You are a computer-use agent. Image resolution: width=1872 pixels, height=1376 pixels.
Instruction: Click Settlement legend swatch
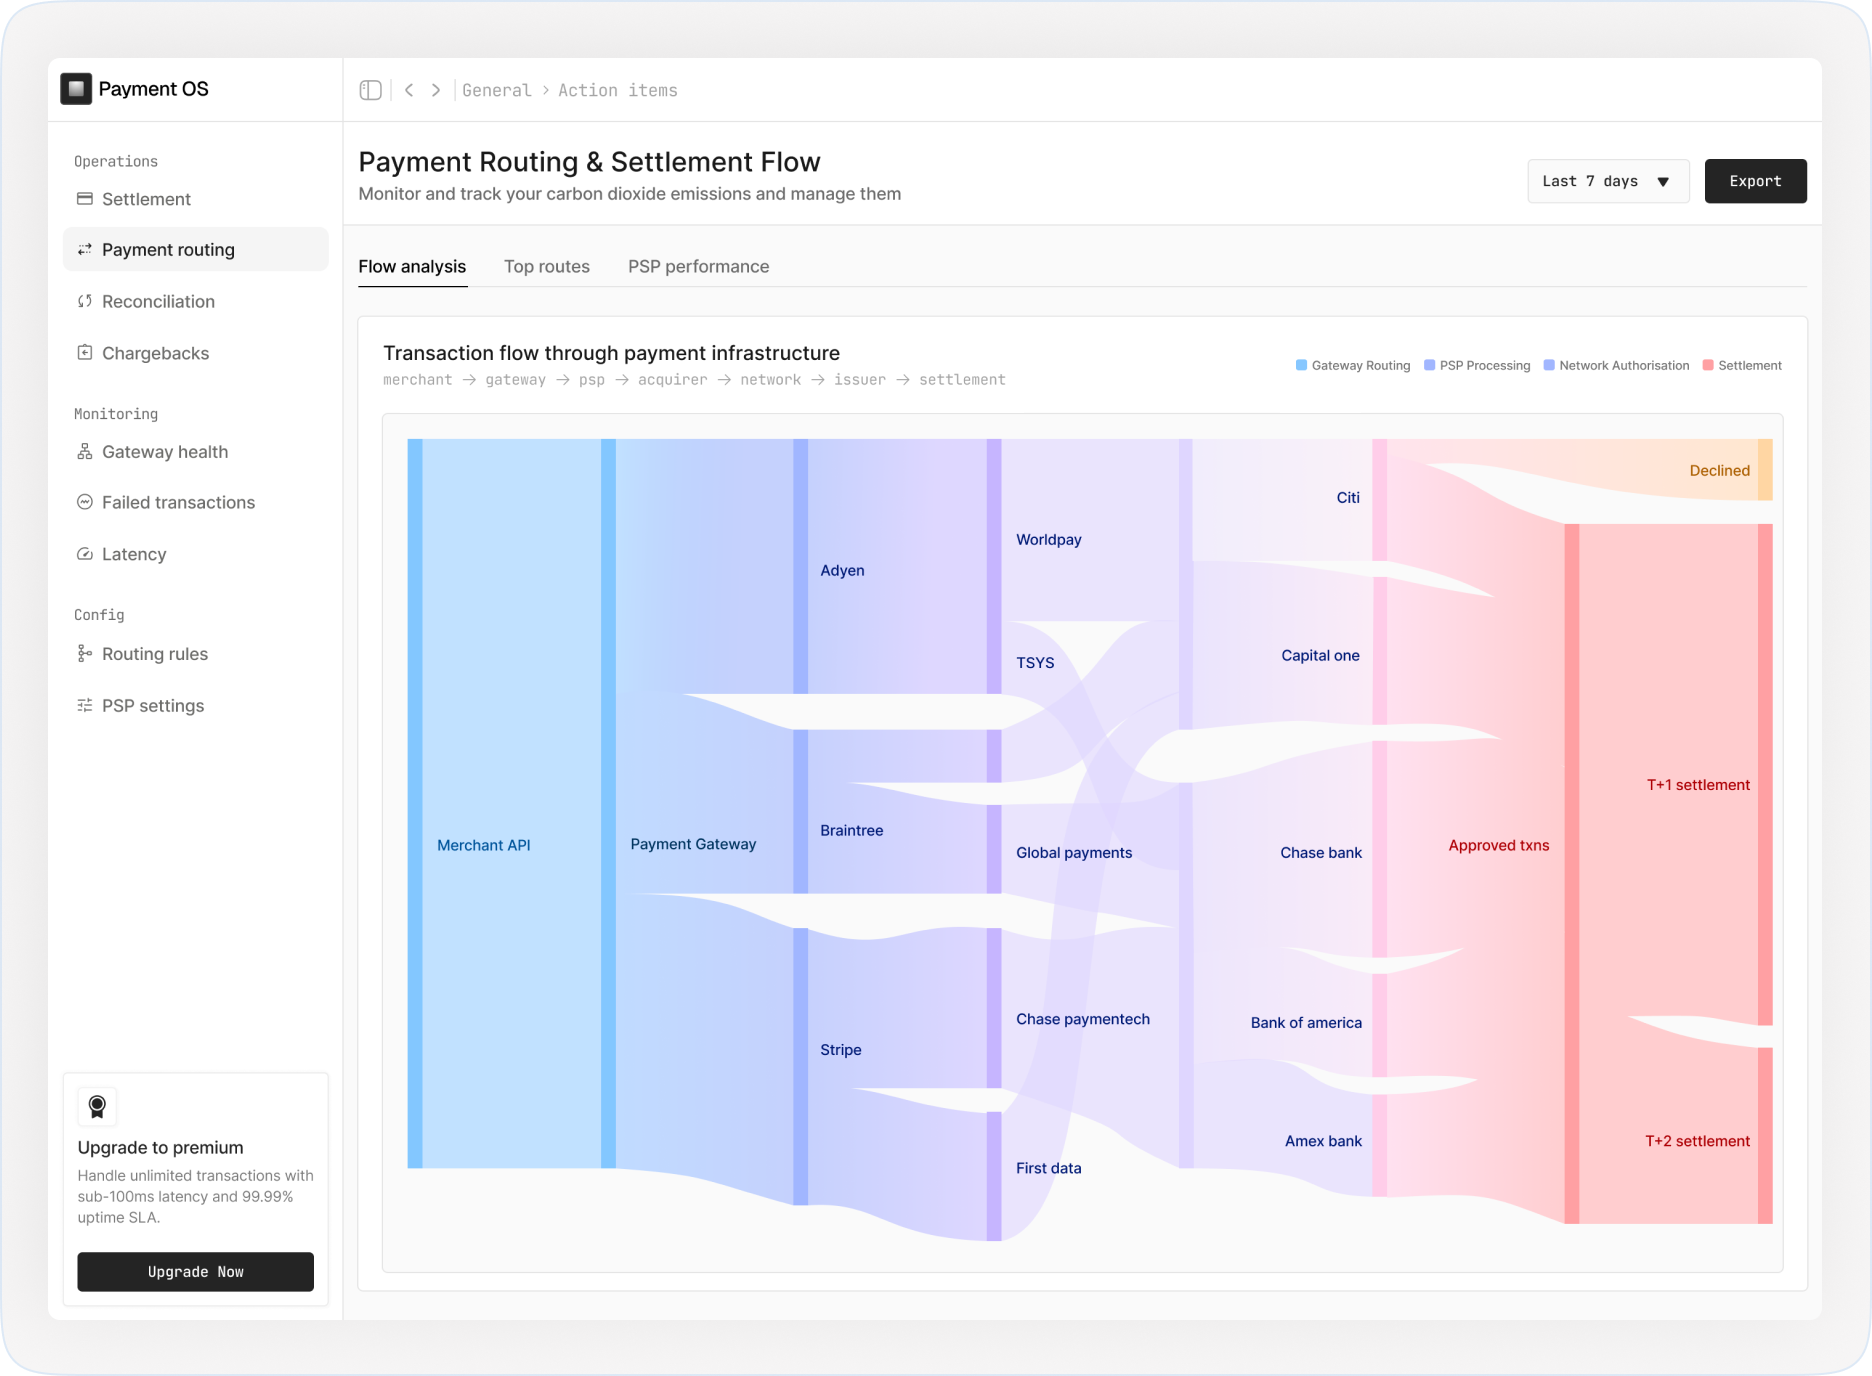(x=1708, y=365)
